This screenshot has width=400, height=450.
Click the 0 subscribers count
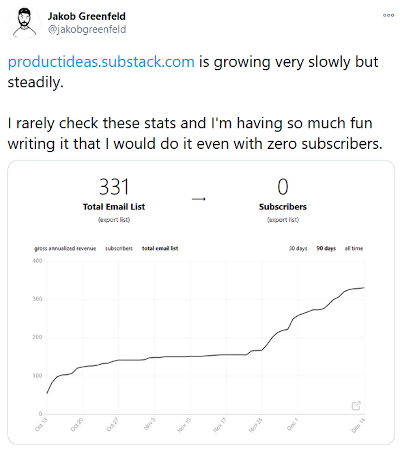point(283,187)
